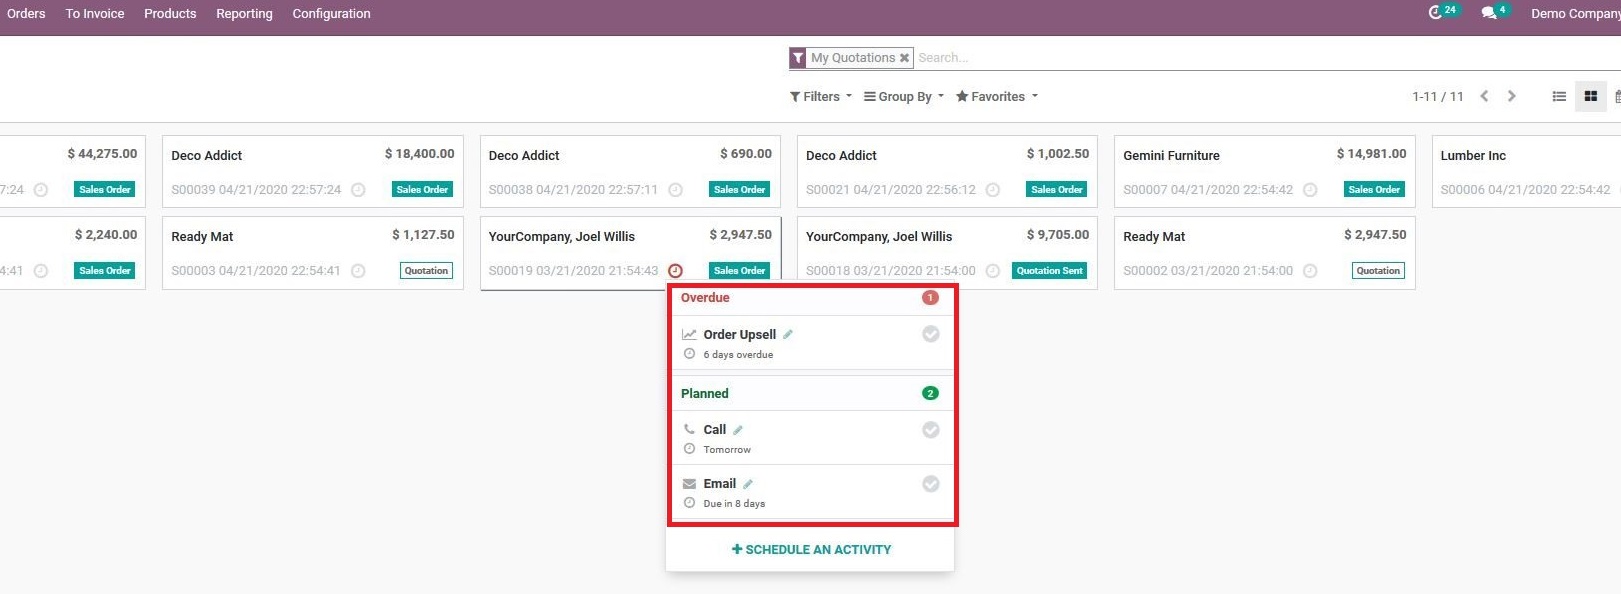Screen dimensions: 1621x594
Task: Open the discuss messages icon
Action: [x=1489, y=13]
